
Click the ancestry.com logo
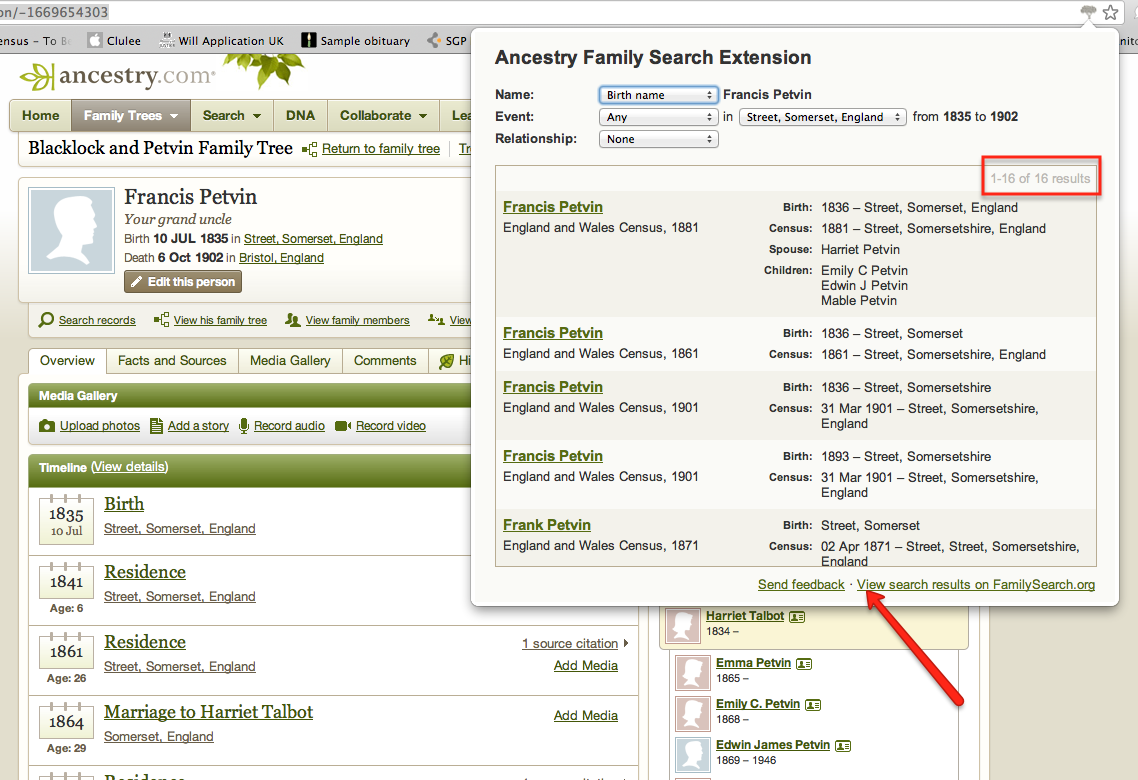(118, 75)
